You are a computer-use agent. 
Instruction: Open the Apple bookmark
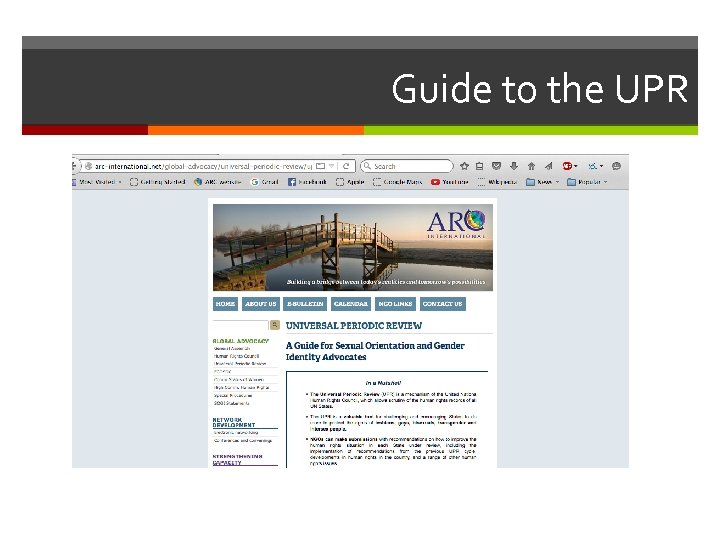pos(350,182)
